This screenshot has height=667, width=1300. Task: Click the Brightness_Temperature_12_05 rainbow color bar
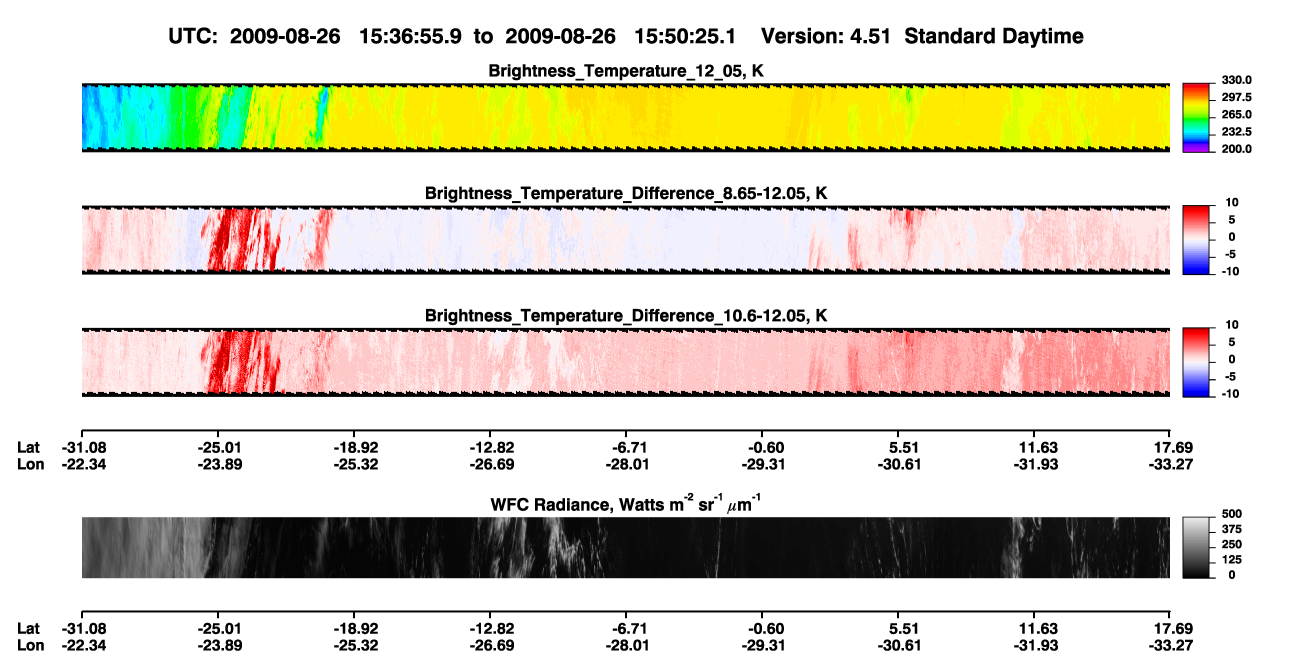point(1196,118)
